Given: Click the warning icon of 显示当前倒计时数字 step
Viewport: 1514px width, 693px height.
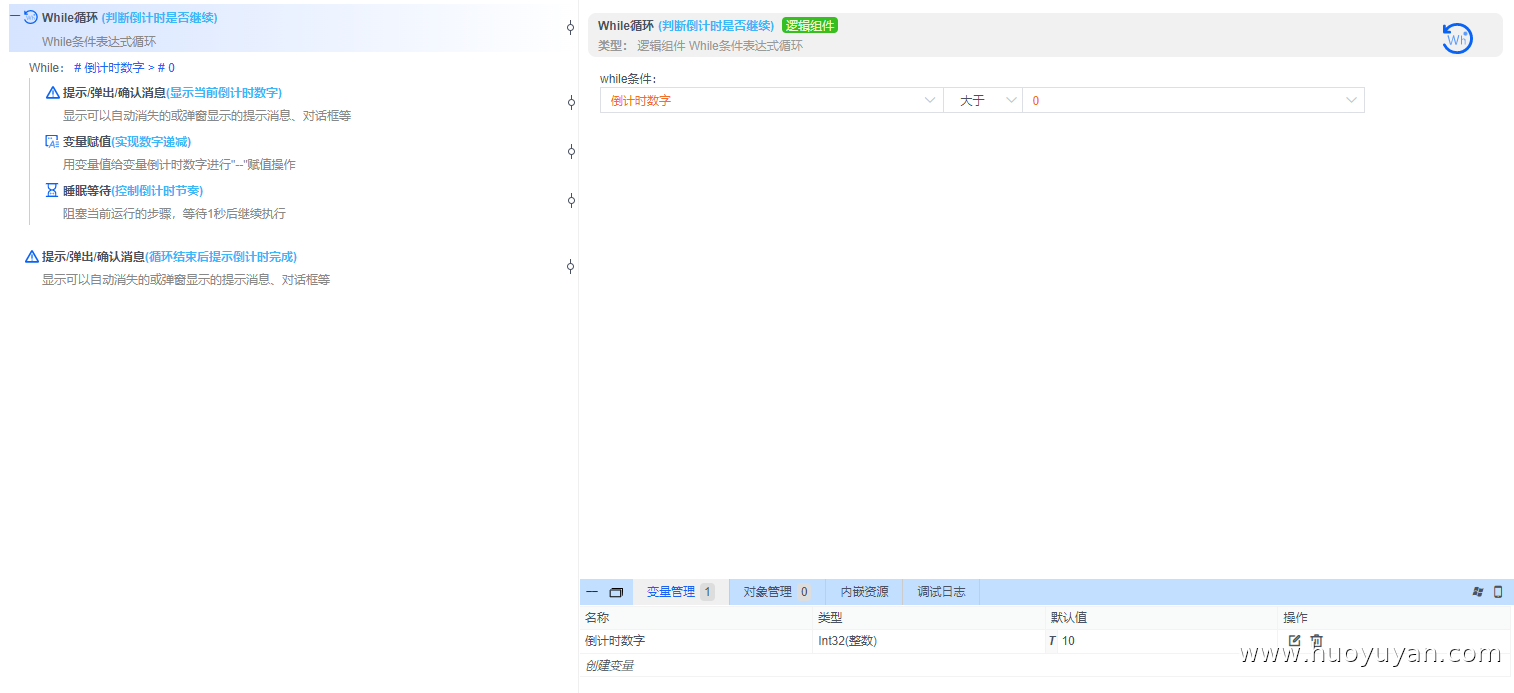Looking at the screenshot, I should (x=53, y=93).
